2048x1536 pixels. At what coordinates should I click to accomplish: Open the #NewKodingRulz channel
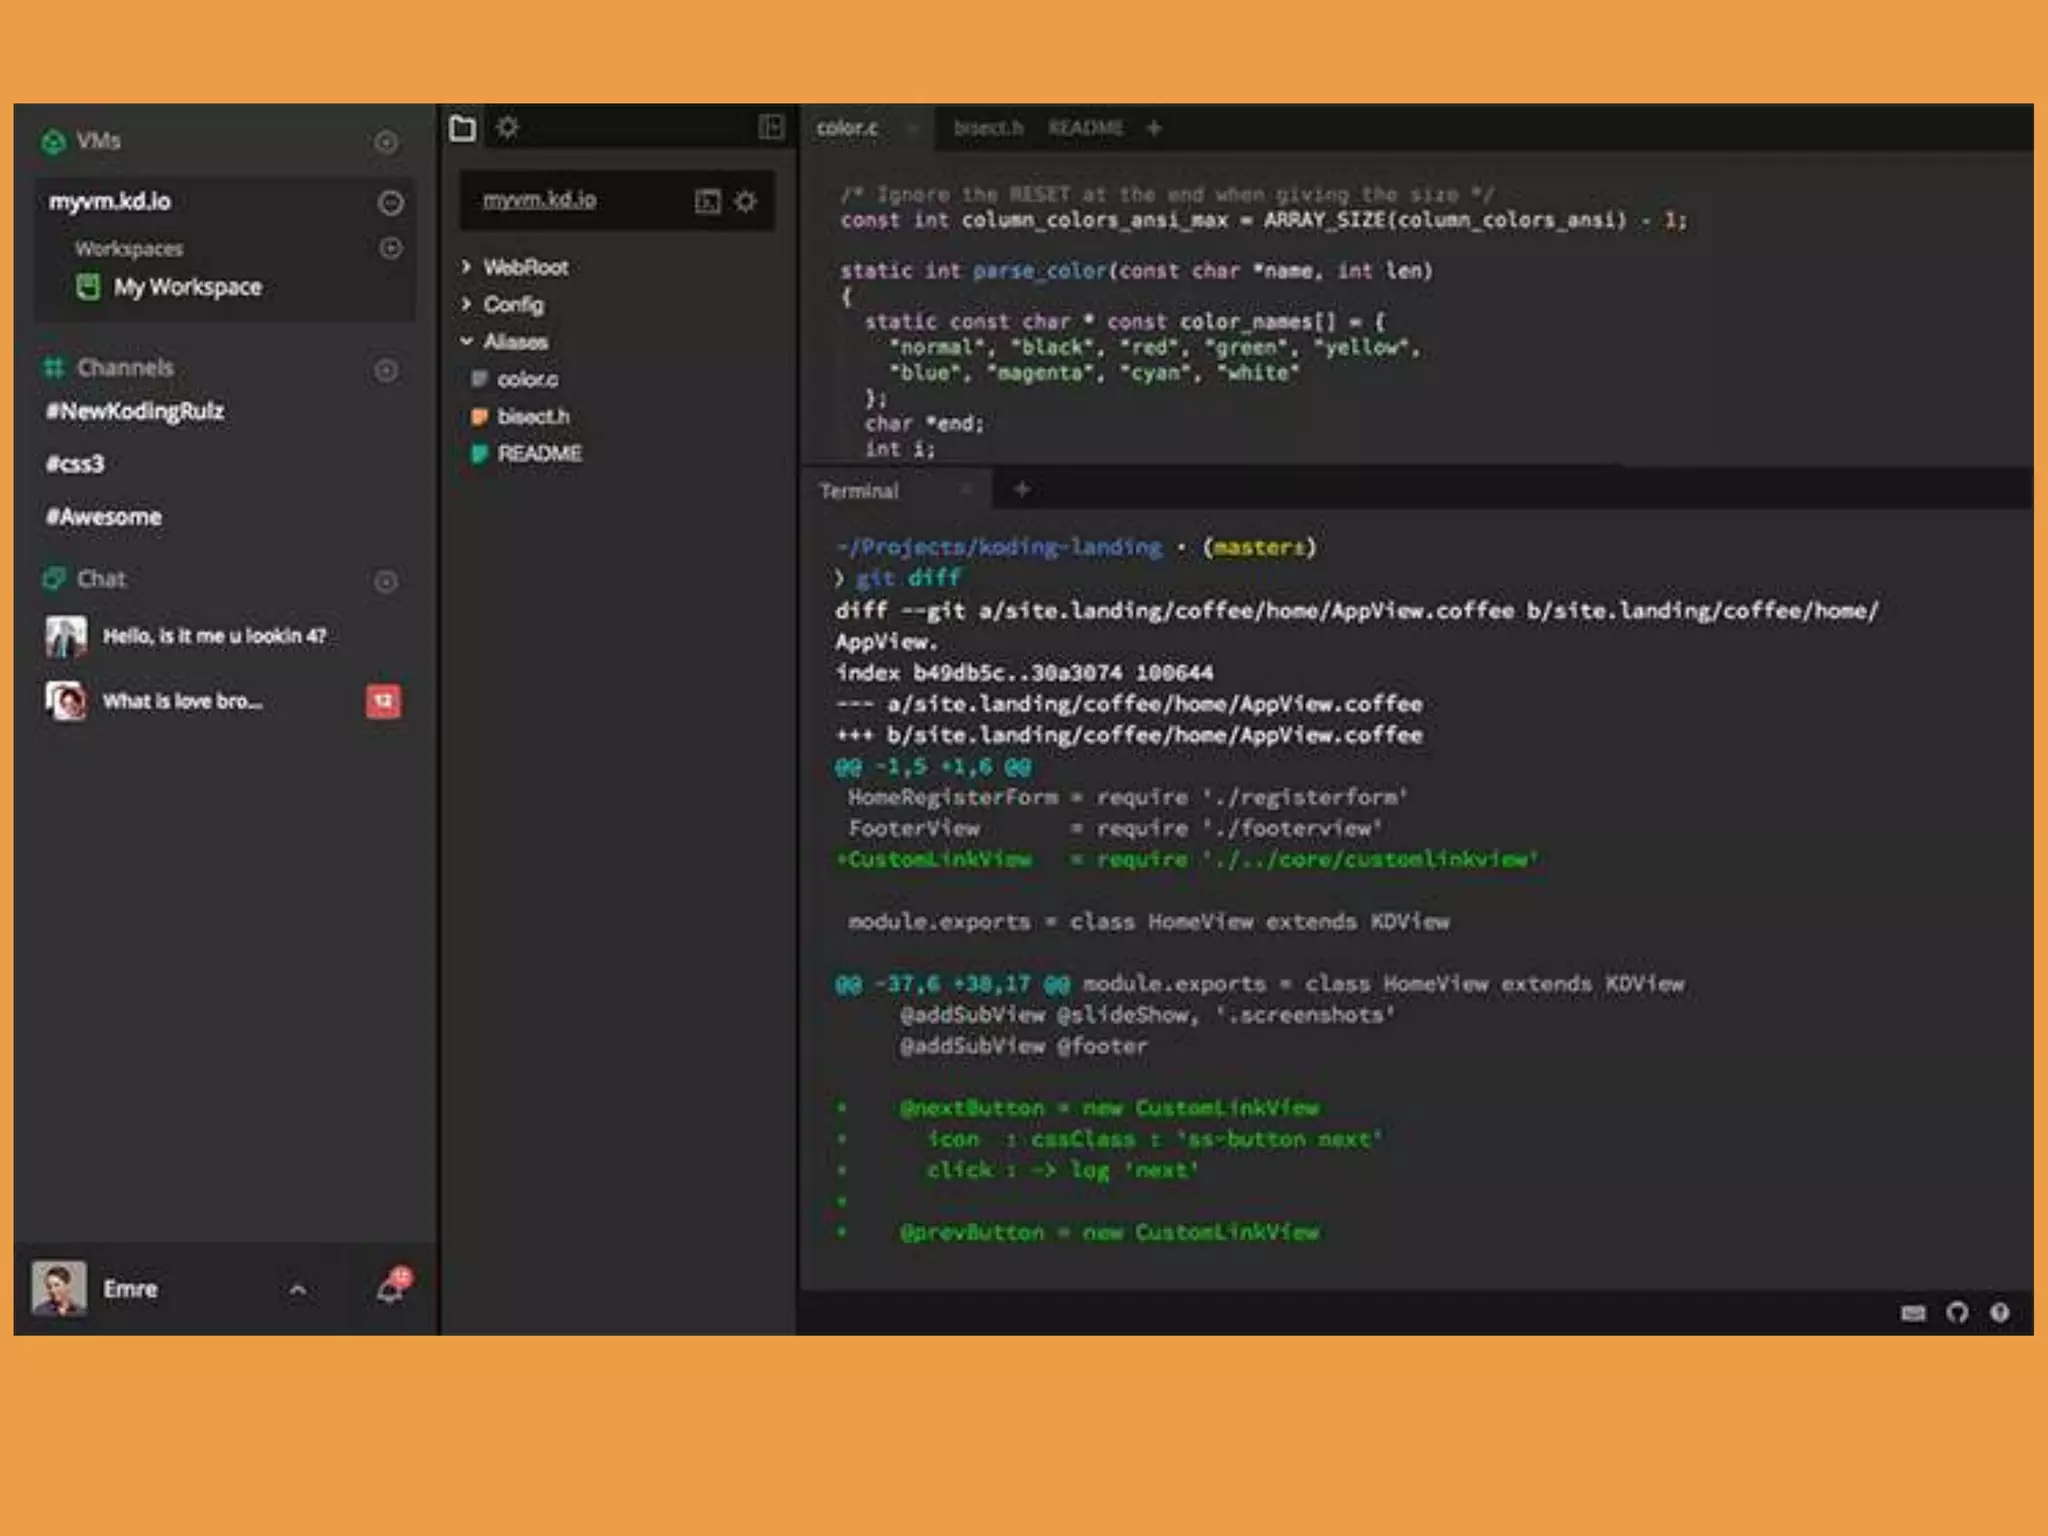[x=135, y=411]
